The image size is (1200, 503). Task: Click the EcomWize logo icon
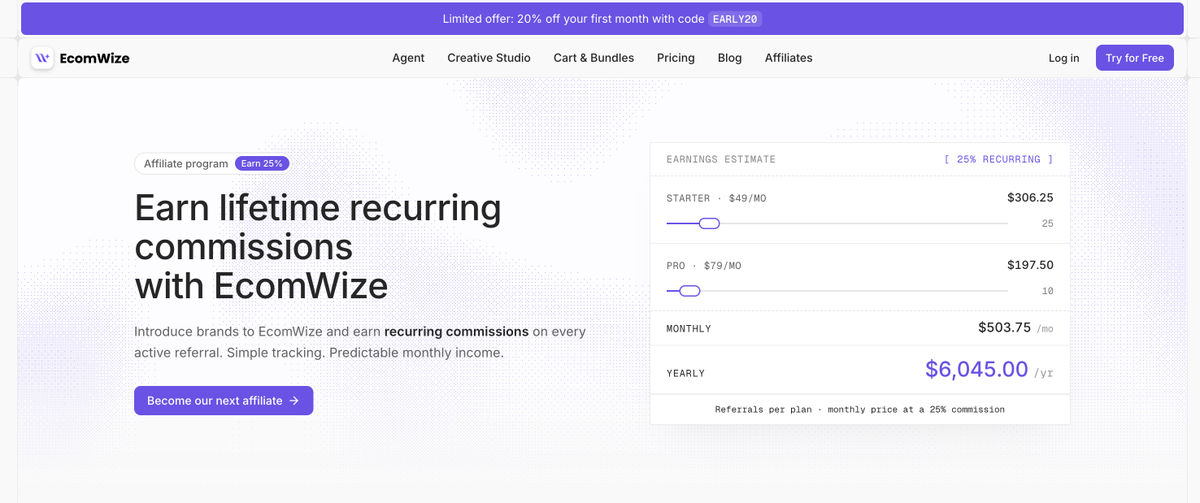(x=42, y=58)
